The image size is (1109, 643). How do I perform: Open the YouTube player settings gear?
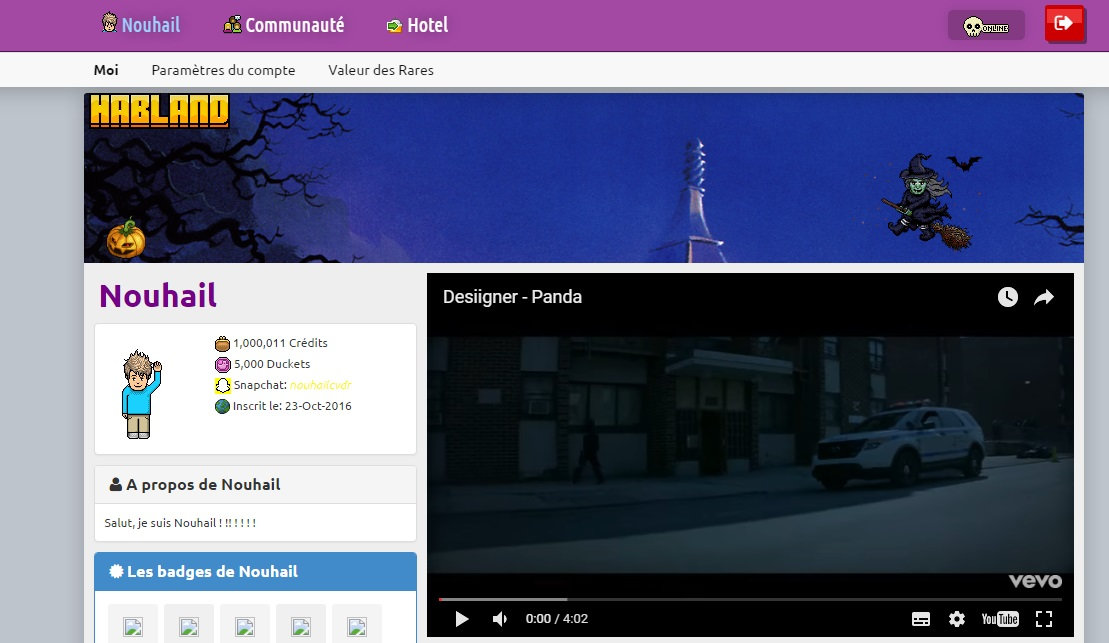point(957,619)
